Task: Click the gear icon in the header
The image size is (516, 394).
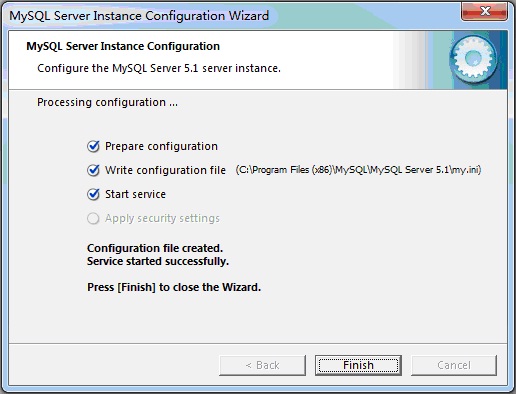Action: pos(473,60)
